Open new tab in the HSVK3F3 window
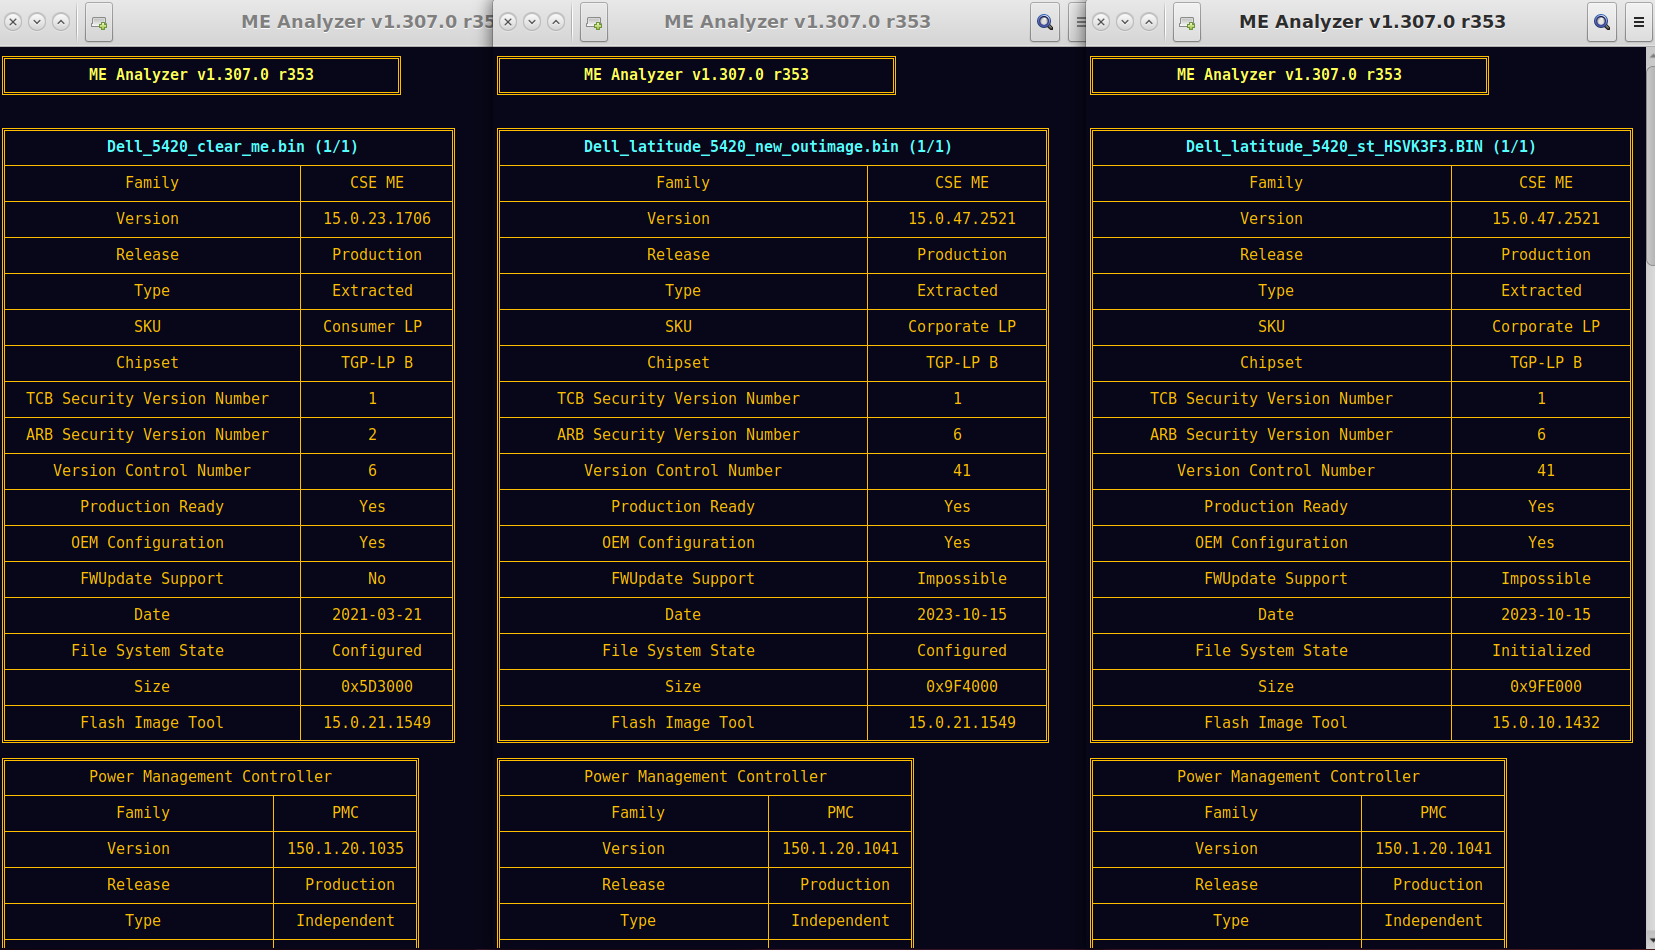Image resolution: width=1655 pixels, height=950 pixels. tap(1187, 22)
